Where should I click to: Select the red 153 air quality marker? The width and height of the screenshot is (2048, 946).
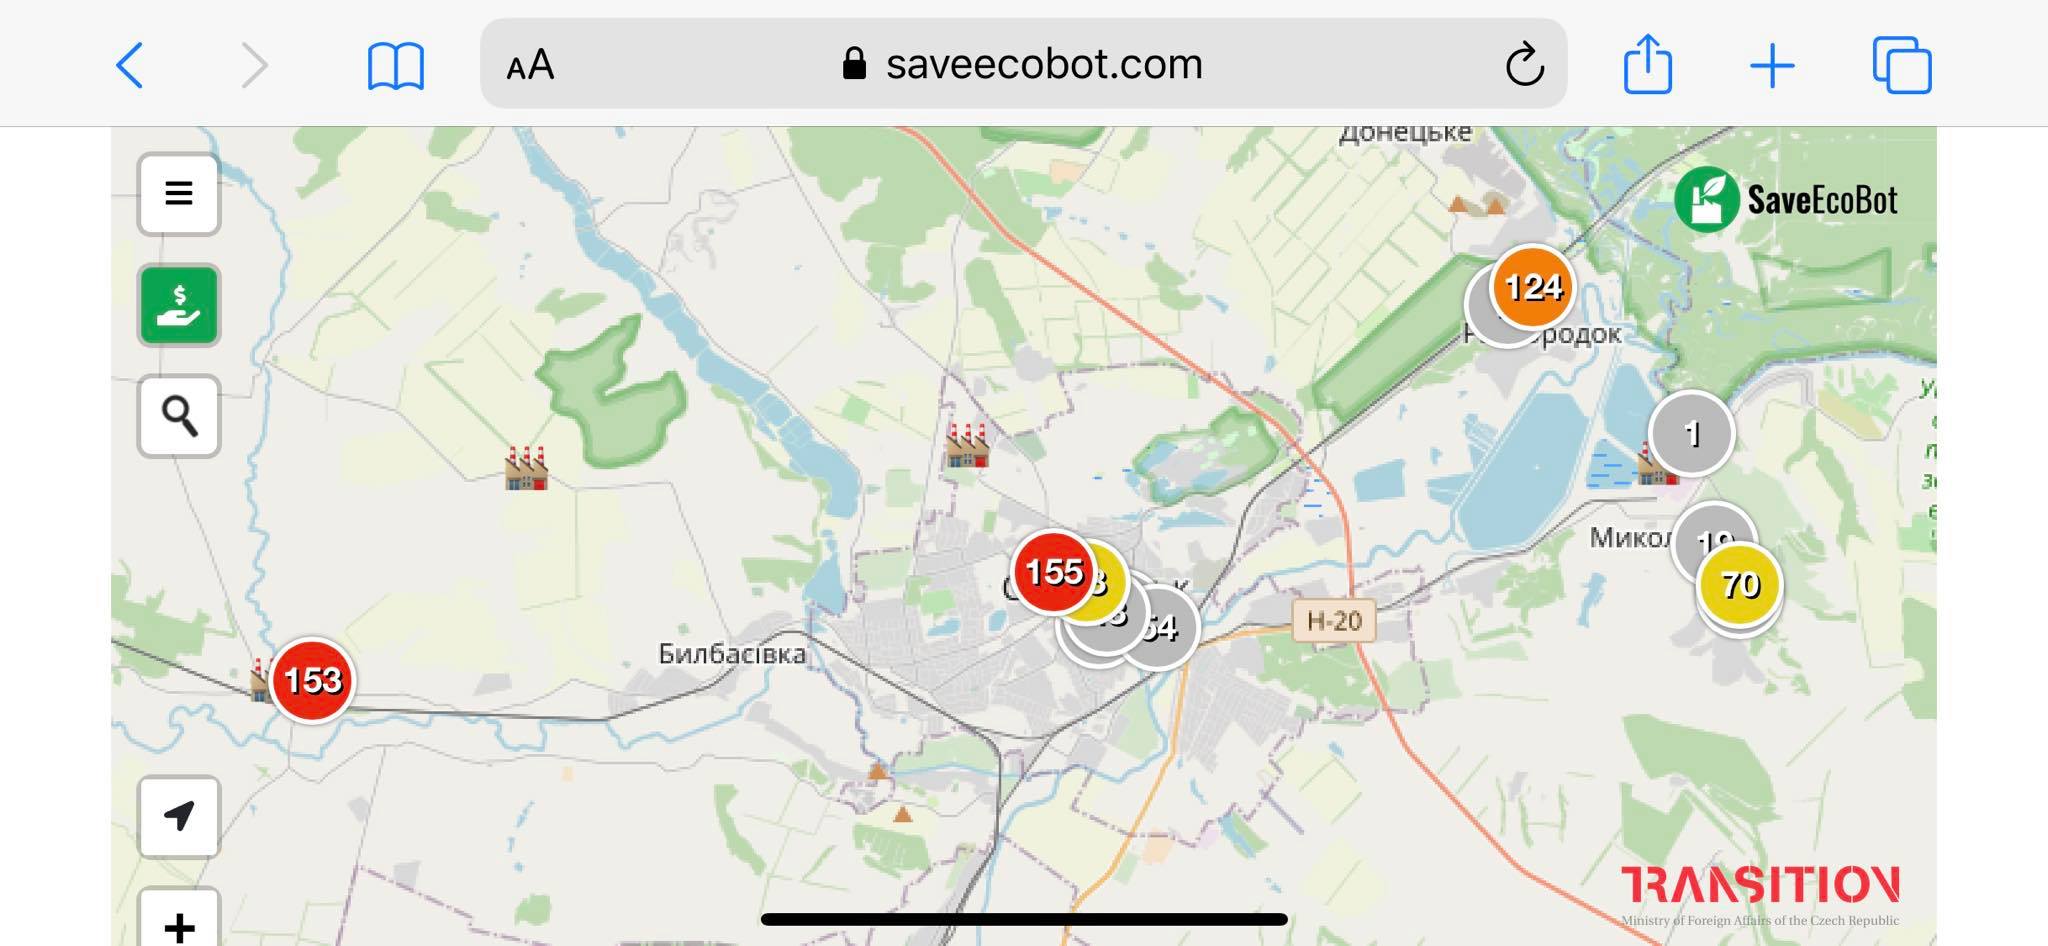click(x=312, y=680)
